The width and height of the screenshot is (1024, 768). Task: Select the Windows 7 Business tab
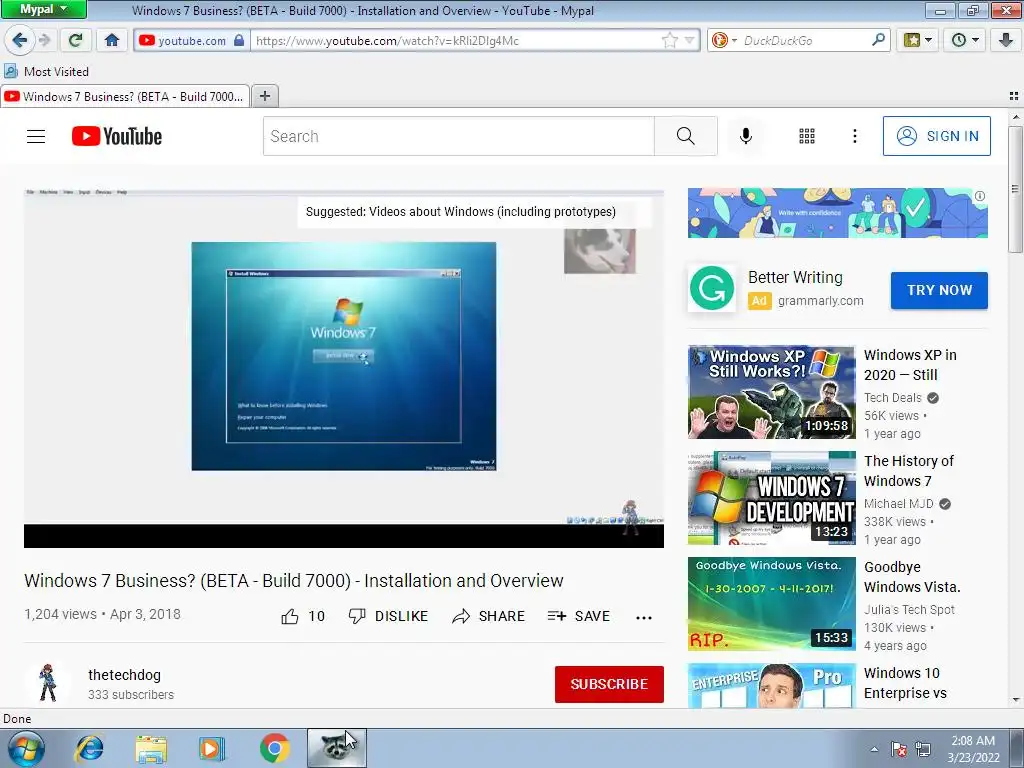point(125,97)
